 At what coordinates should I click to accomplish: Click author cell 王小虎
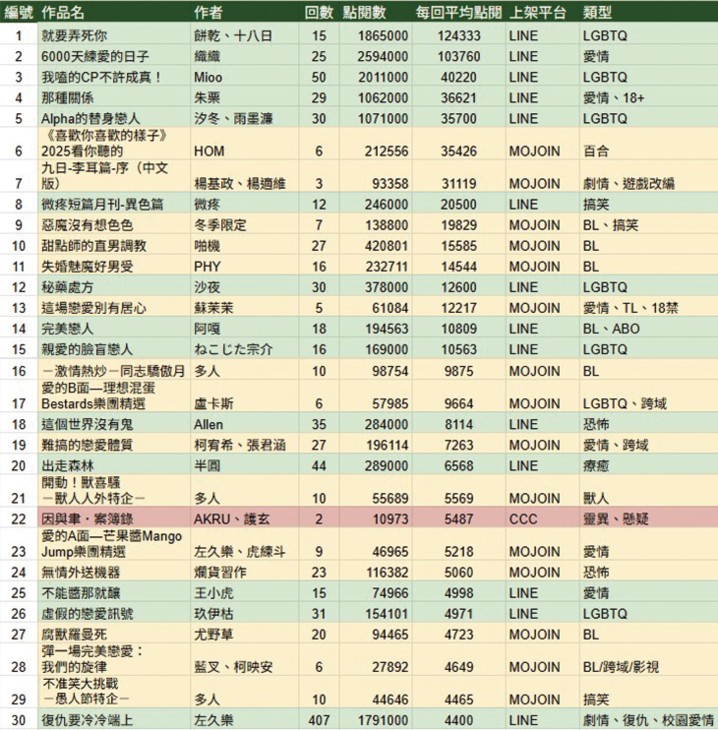pos(213,593)
